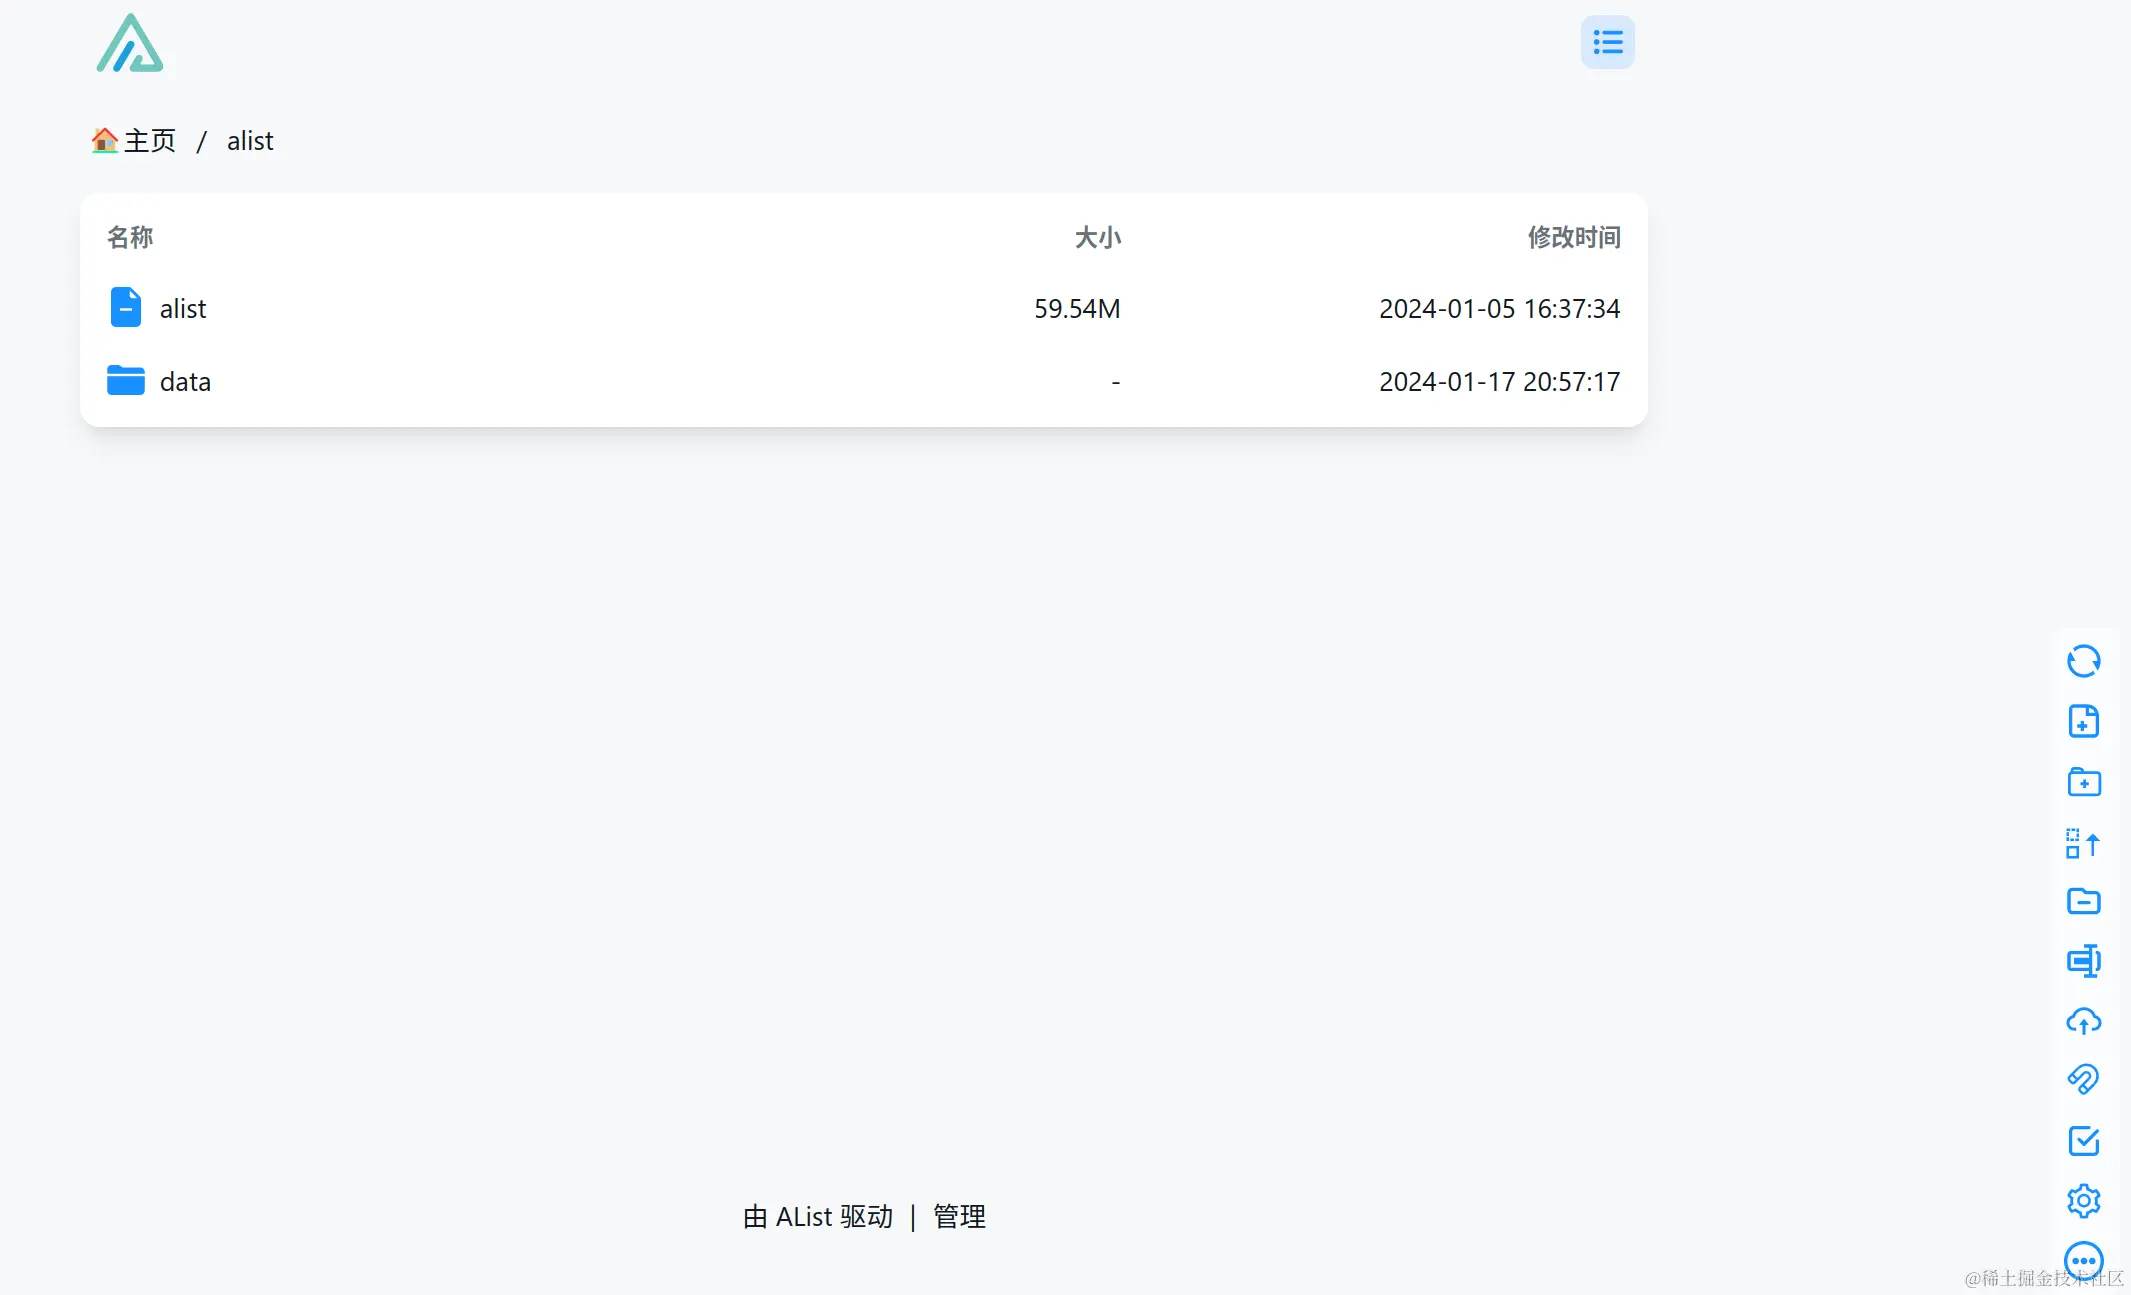This screenshot has width=2131, height=1295.
Task: Toggle selection checkboxes with the checkmark icon
Action: point(2083,1141)
